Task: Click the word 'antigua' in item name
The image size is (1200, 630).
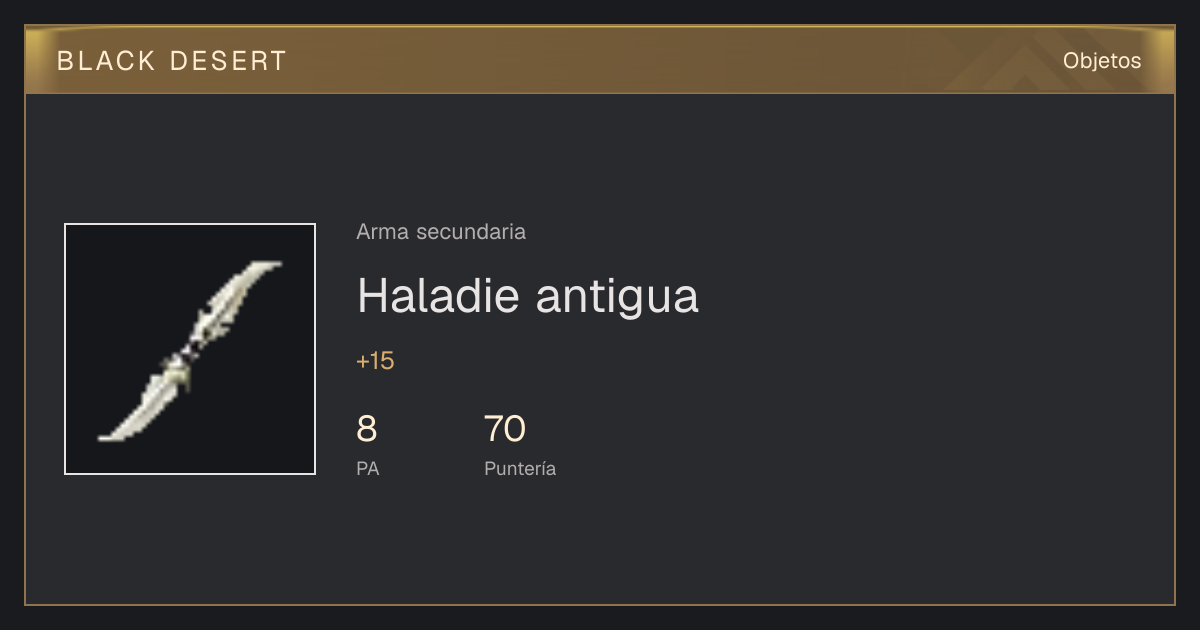Action: (617, 297)
